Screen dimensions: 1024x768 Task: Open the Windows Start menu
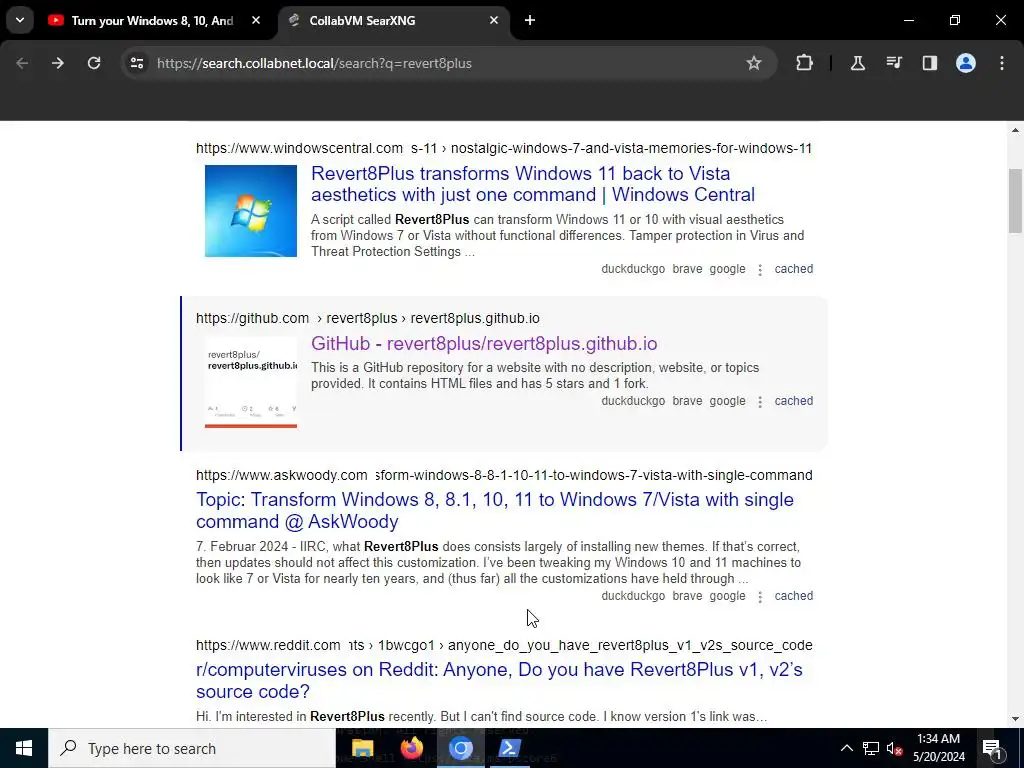[x=24, y=748]
